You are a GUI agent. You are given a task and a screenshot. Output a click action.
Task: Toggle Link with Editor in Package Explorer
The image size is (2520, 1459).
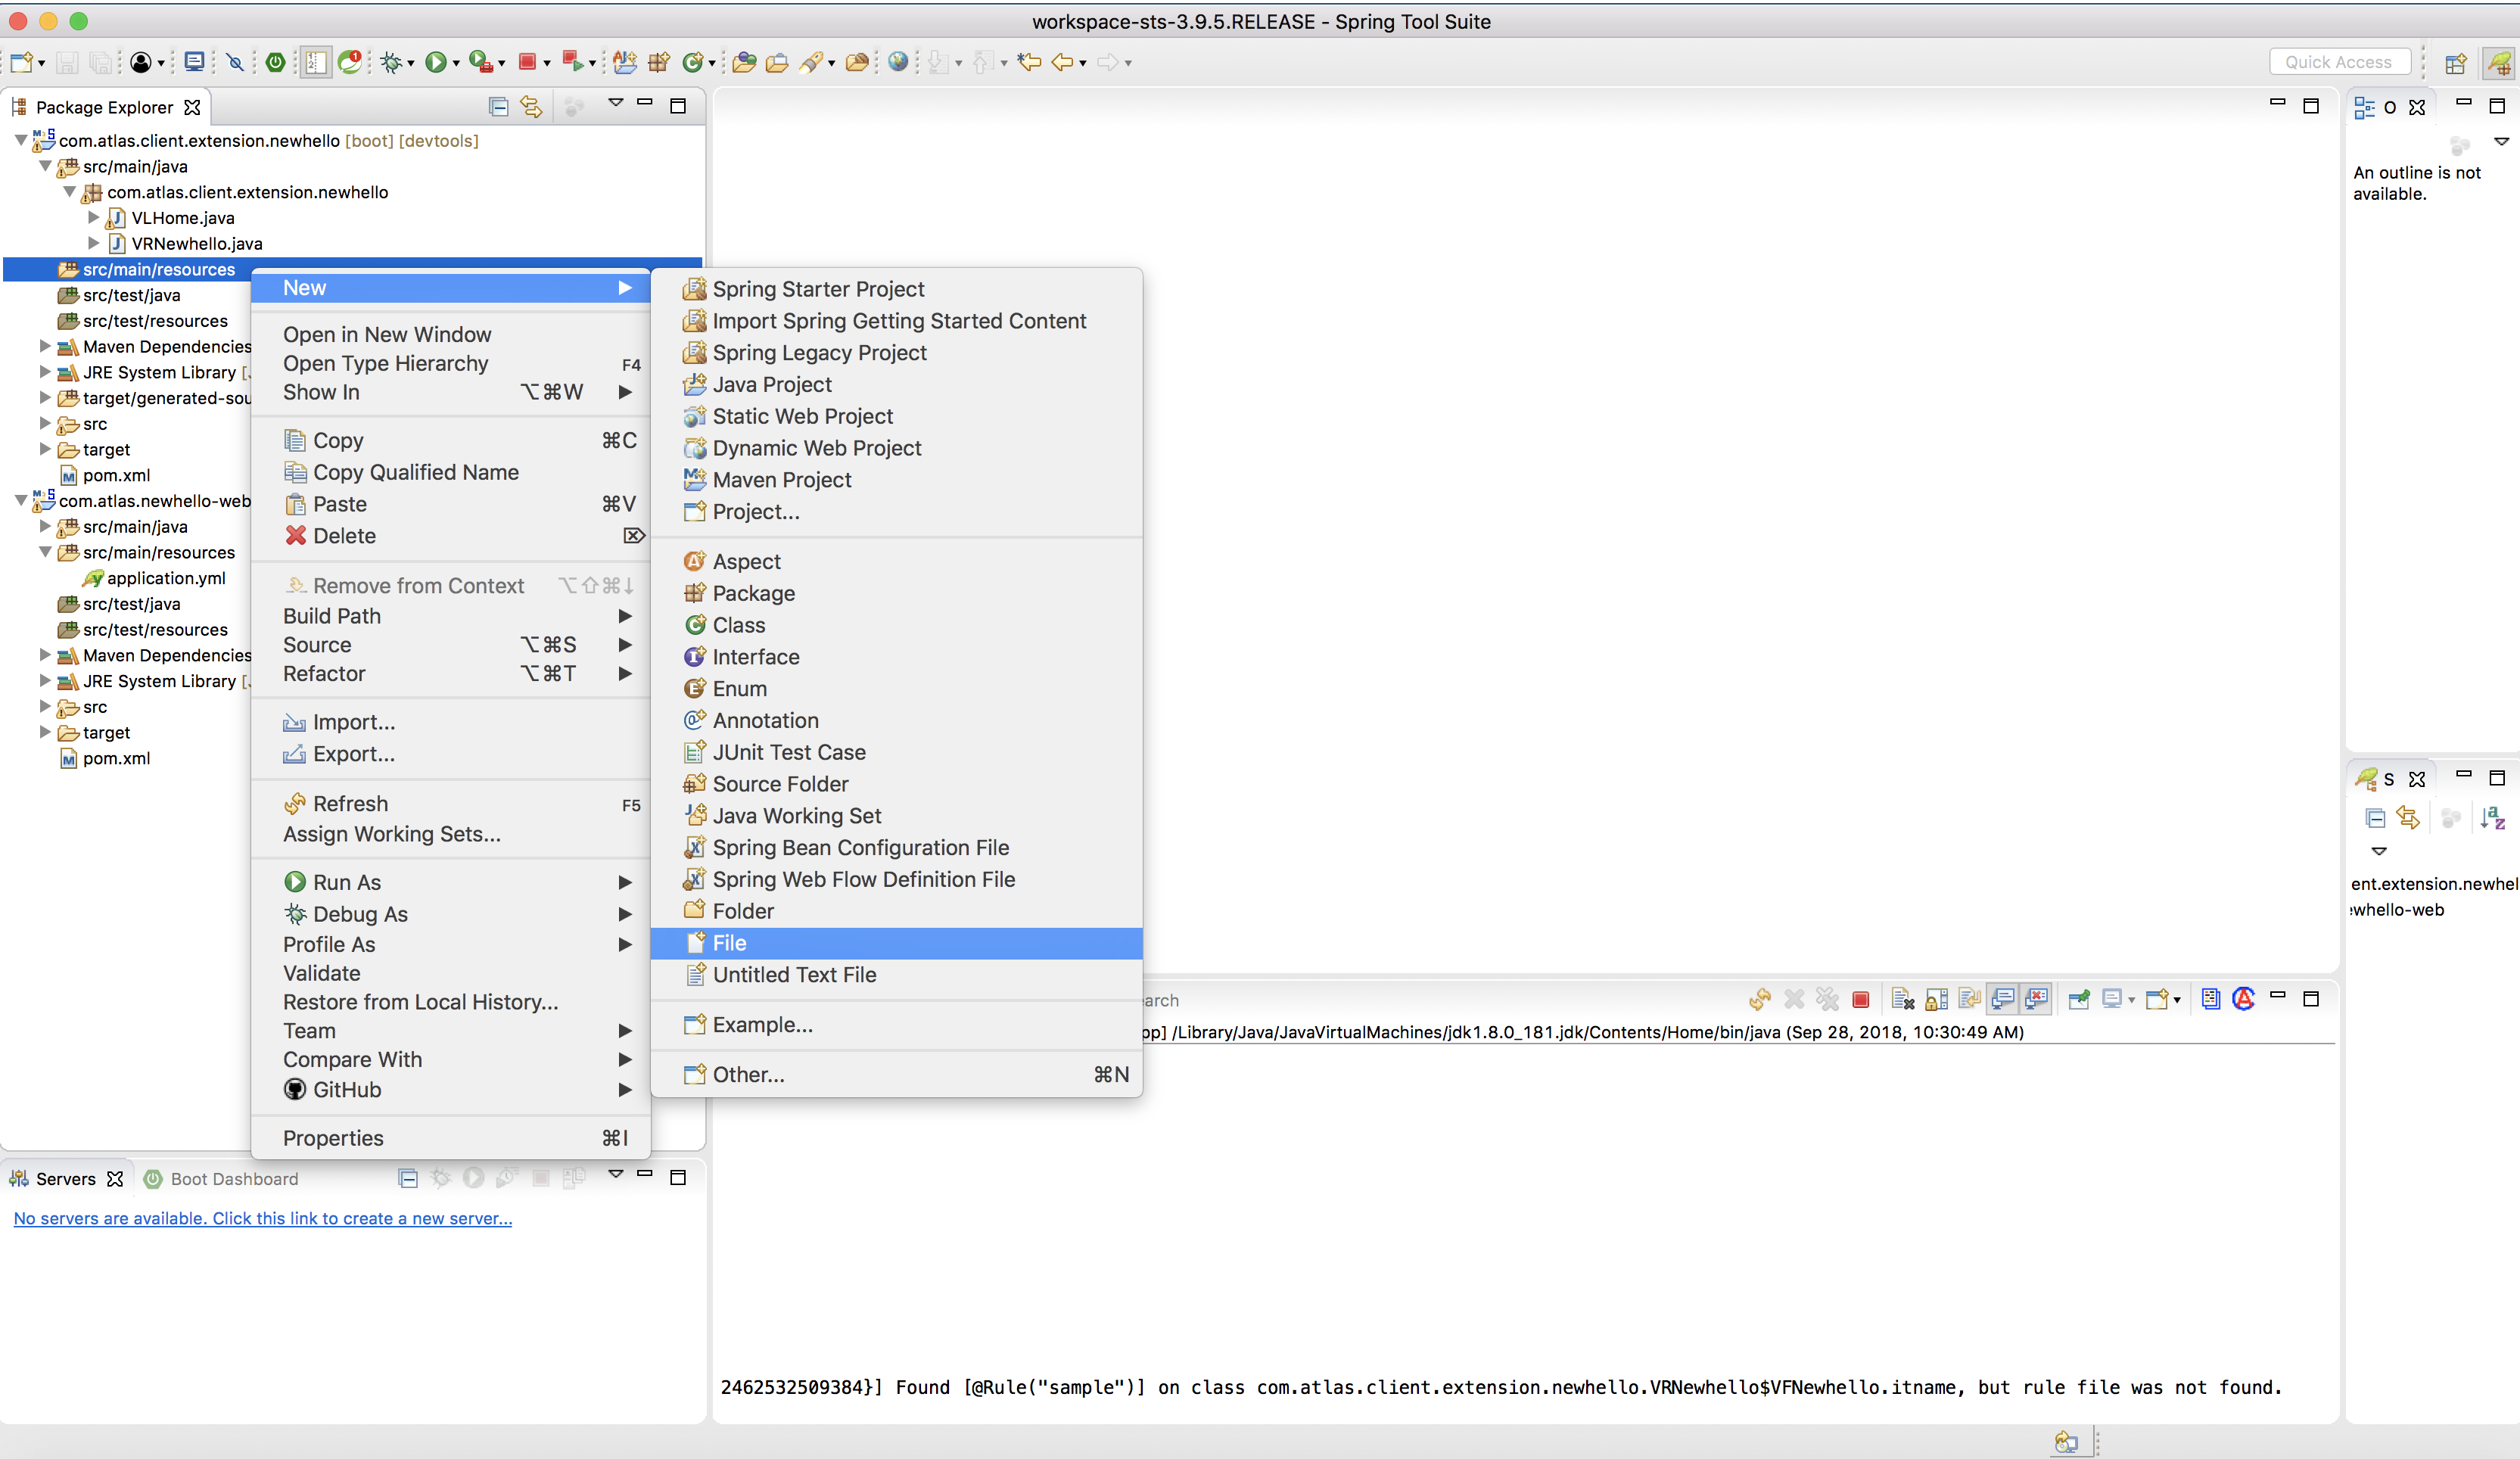(531, 107)
